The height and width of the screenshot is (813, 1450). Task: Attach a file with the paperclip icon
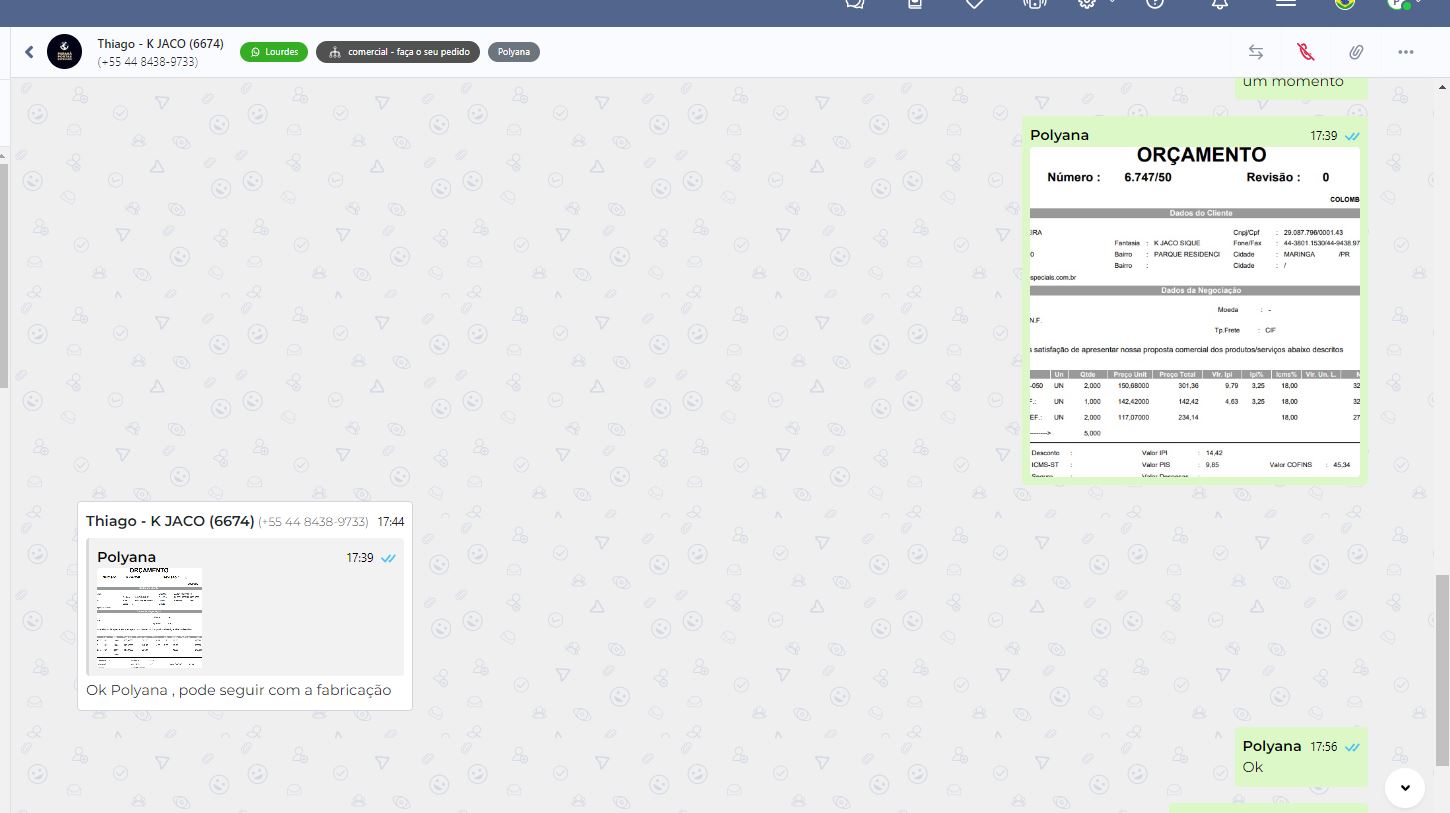[1356, 52]
